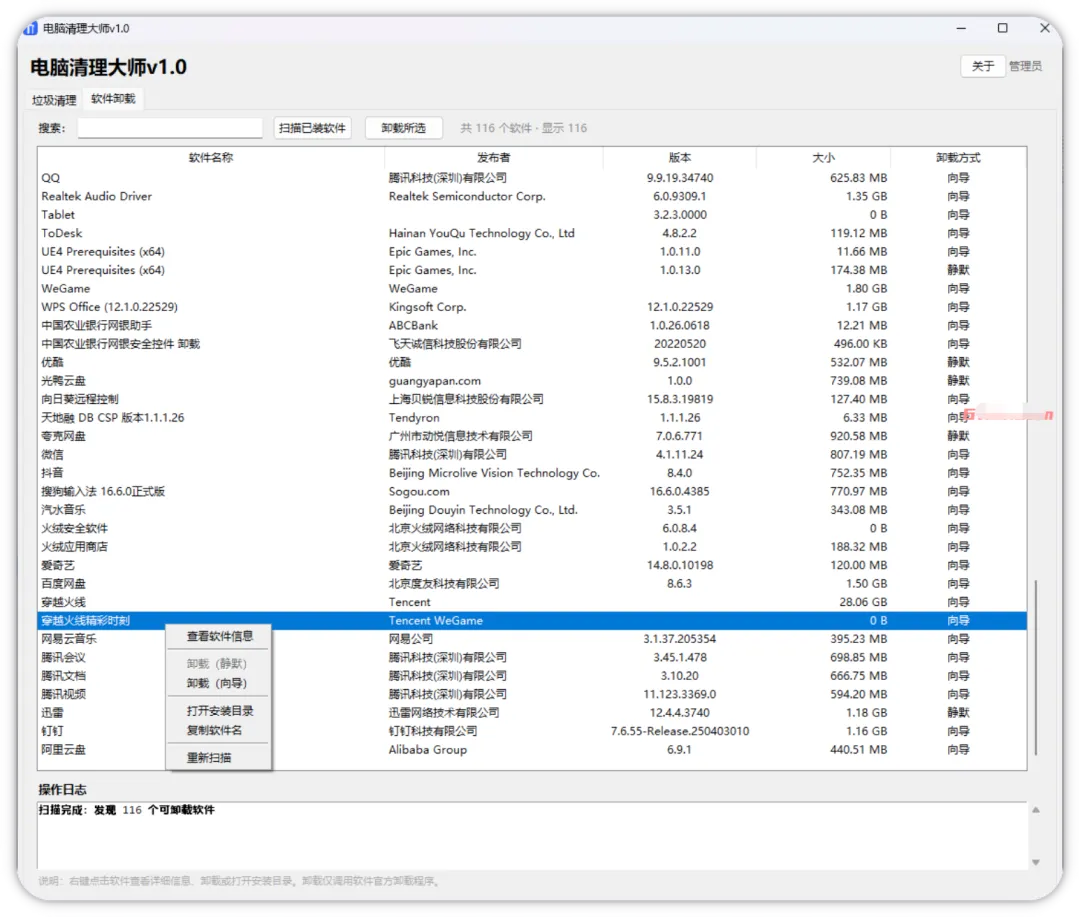The width and height of the screenshot is (1080, 917).
Task: Select the 腾讯文档 row
Action: coord(532,676)
